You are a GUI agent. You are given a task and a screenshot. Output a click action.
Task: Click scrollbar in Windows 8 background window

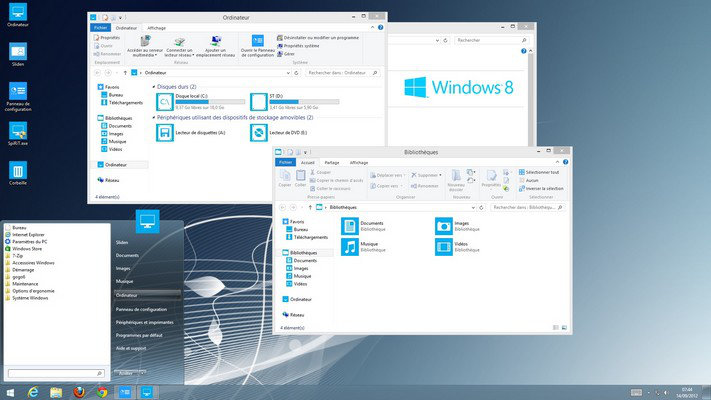tap(531, 96)
